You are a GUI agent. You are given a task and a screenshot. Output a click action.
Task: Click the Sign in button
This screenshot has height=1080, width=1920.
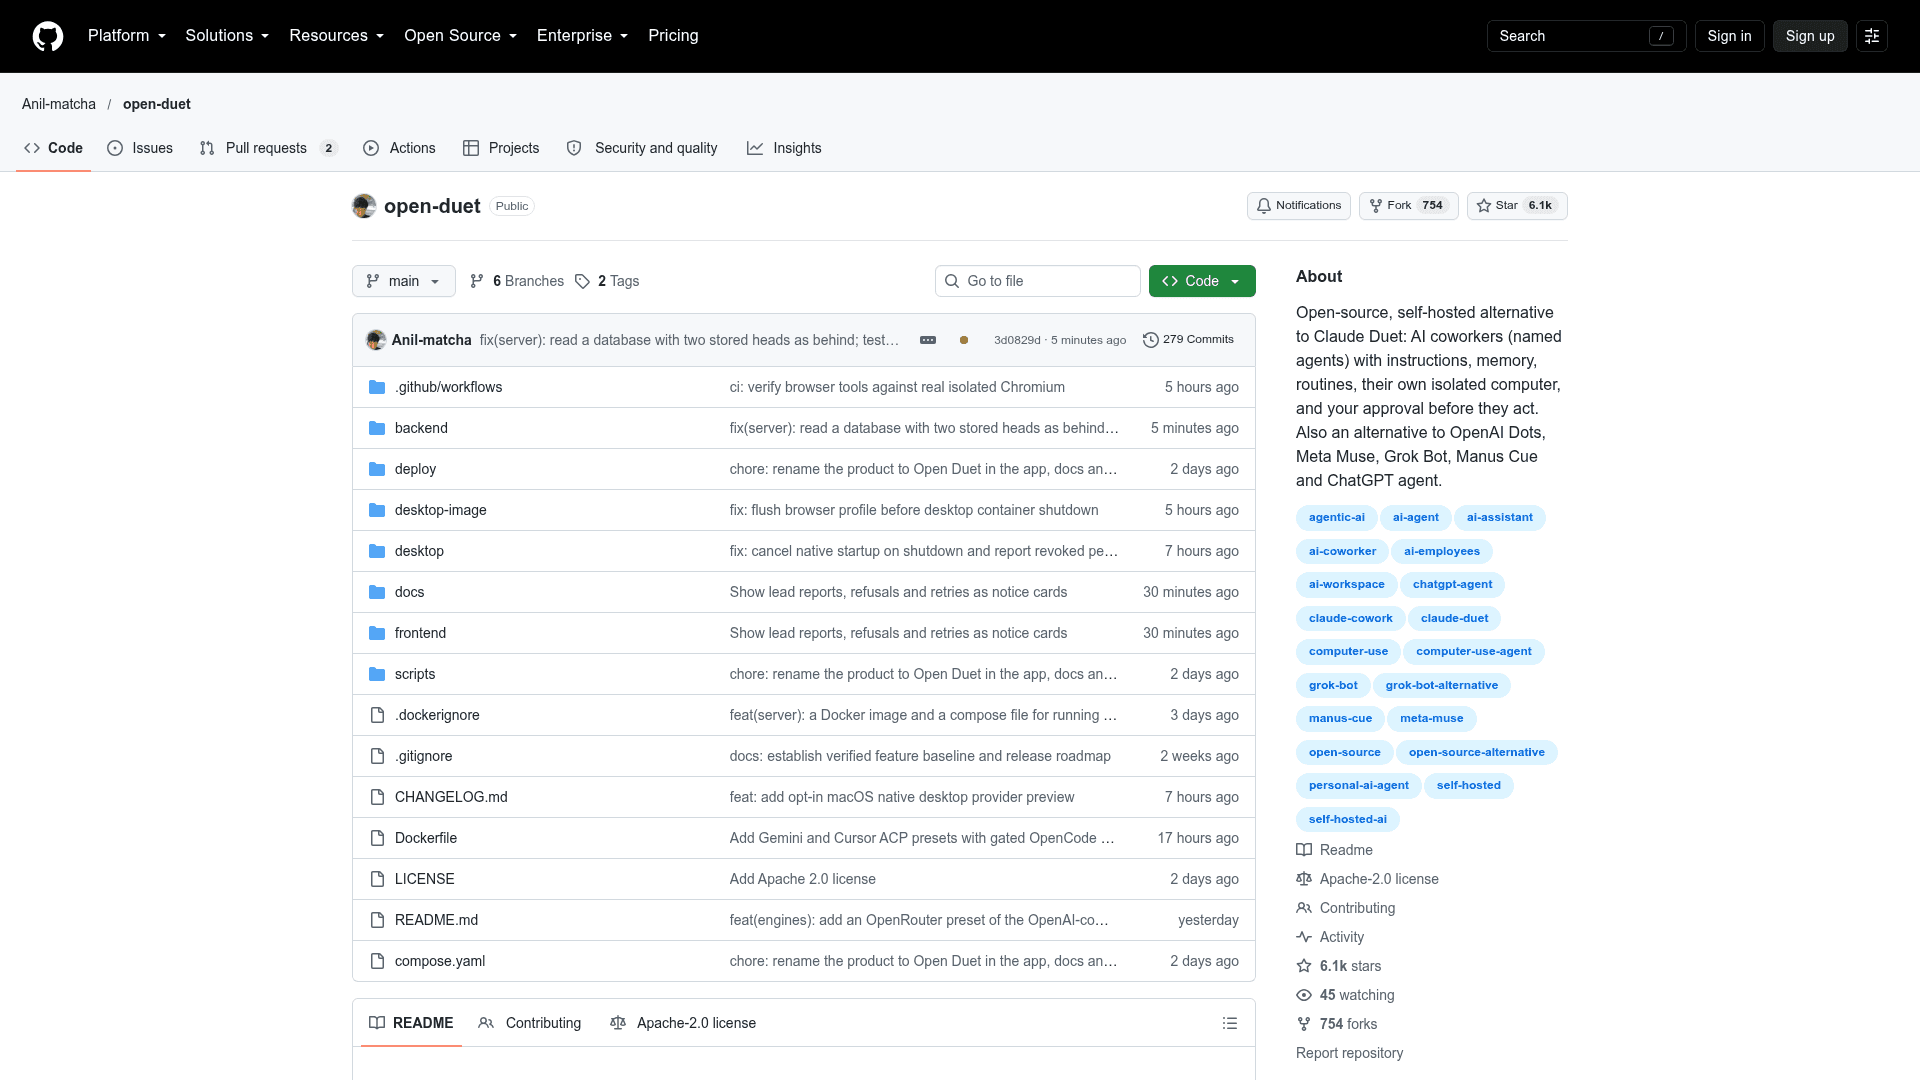(x=1729, y=36)
